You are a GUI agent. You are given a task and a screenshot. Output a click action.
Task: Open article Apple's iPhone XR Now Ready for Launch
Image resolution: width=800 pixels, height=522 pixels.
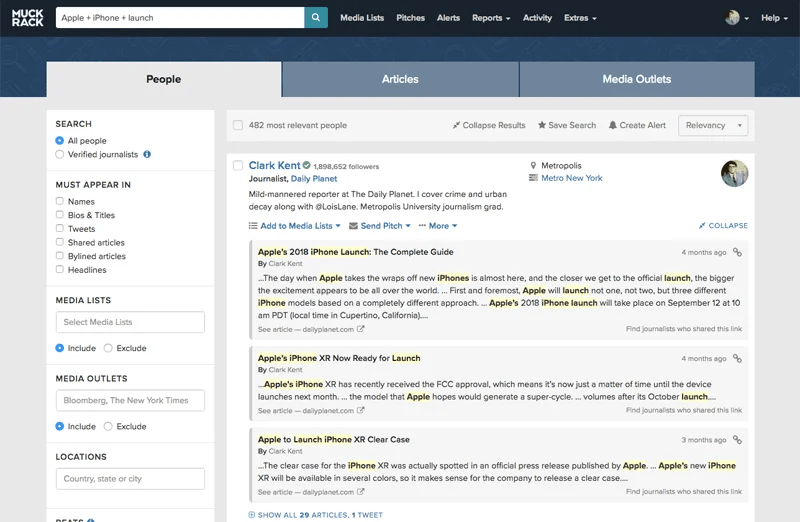[x=339, y=358]
